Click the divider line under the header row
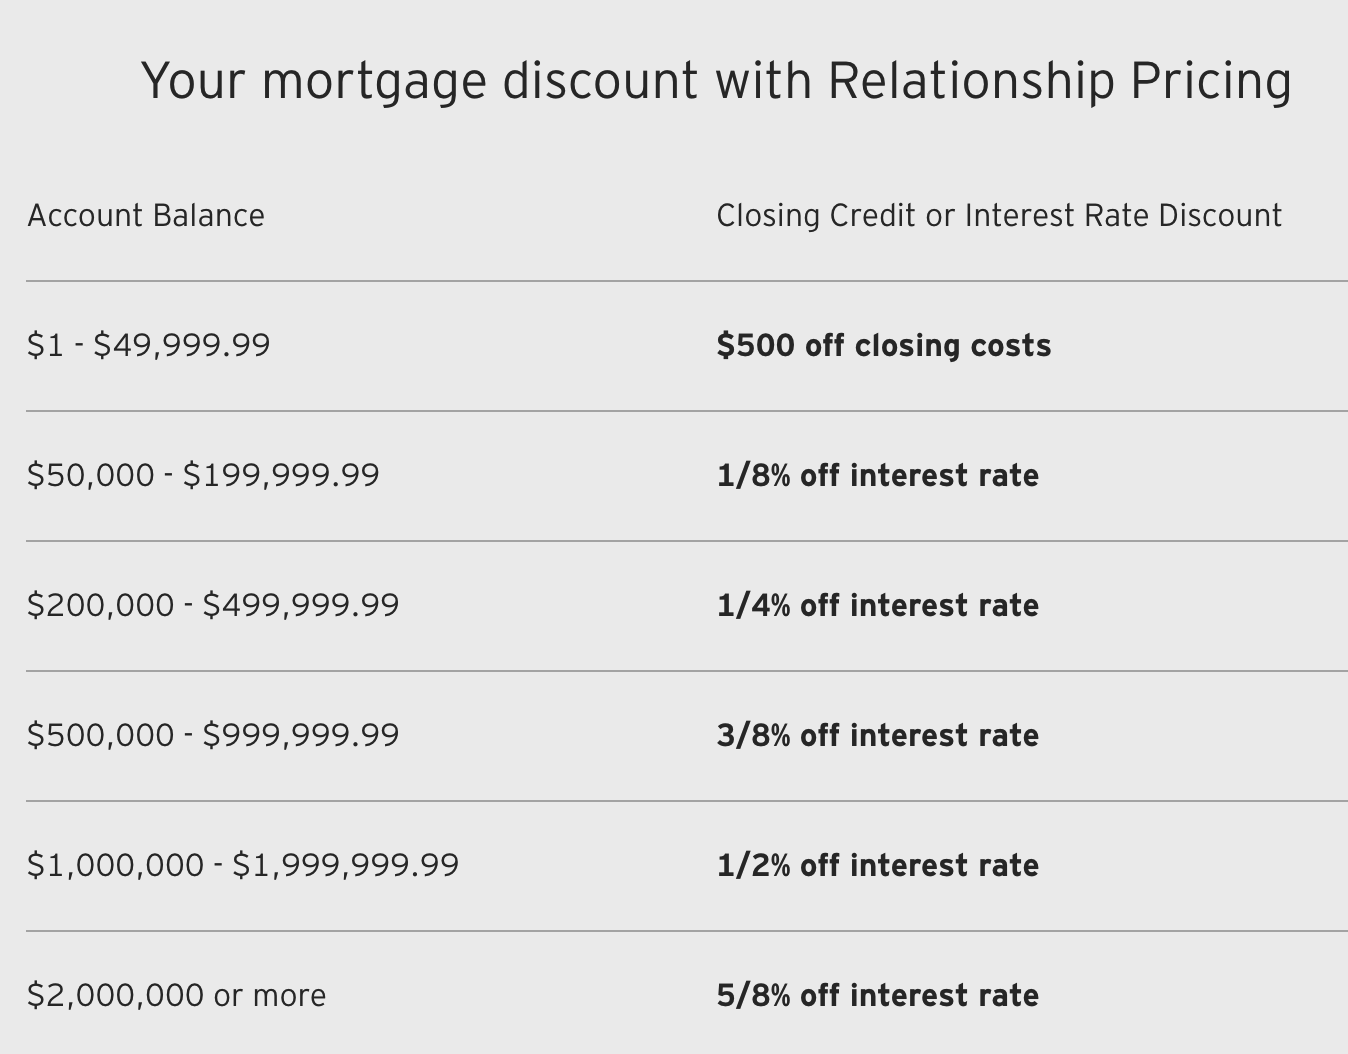1348x1054 pixels. pyautogui.click(x=686, y=281)
